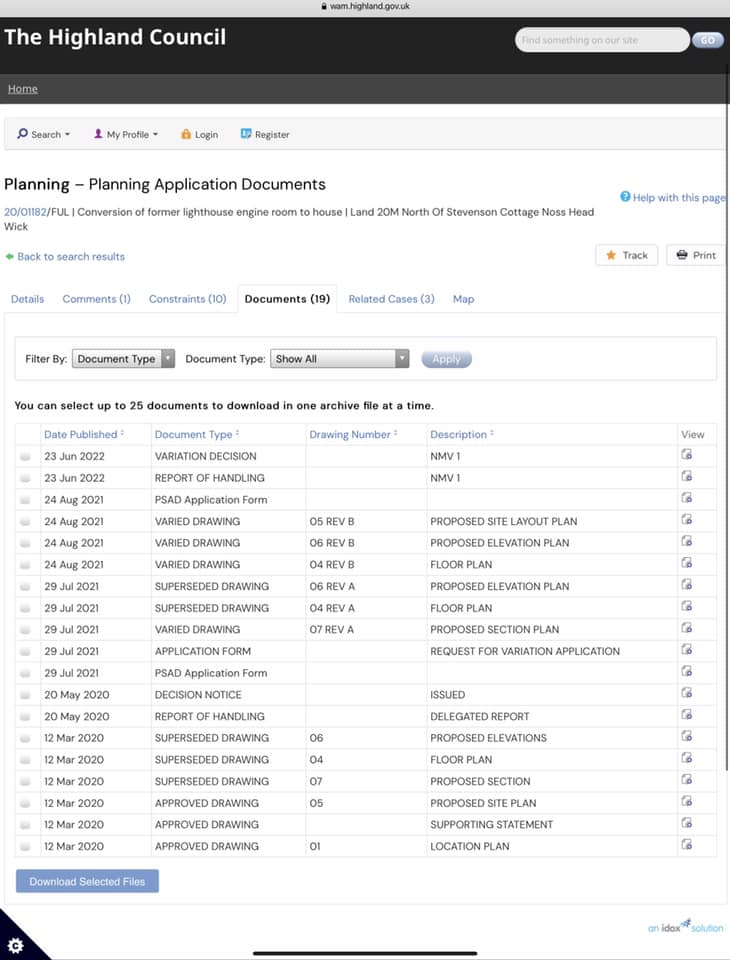The width and height of the screenshot is (730, 960).
Task: Open document for drawing 06 REV B
Action: point(687,542)
